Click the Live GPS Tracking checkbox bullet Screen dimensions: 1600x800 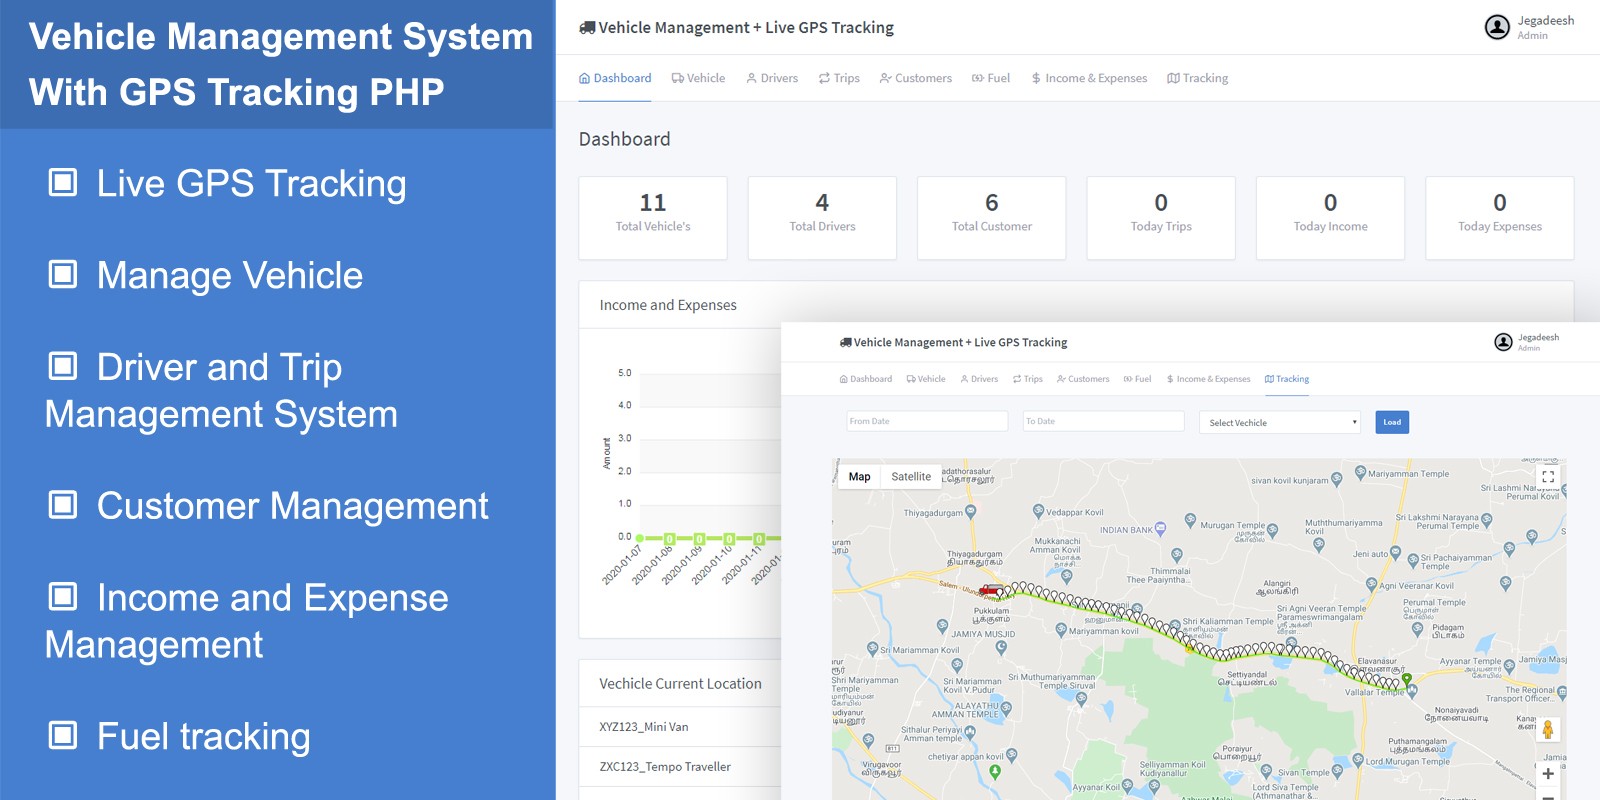coord(63,183)
